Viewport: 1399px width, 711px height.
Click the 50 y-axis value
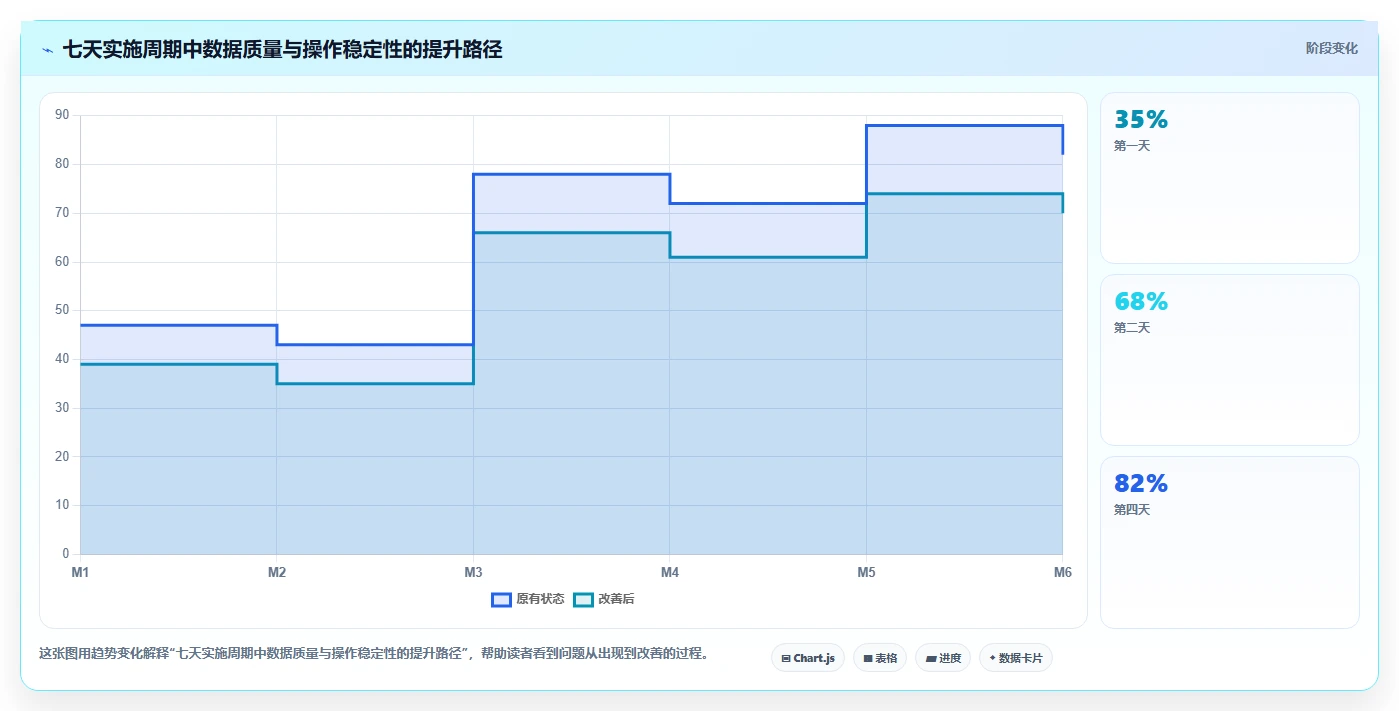click(62, 310)
